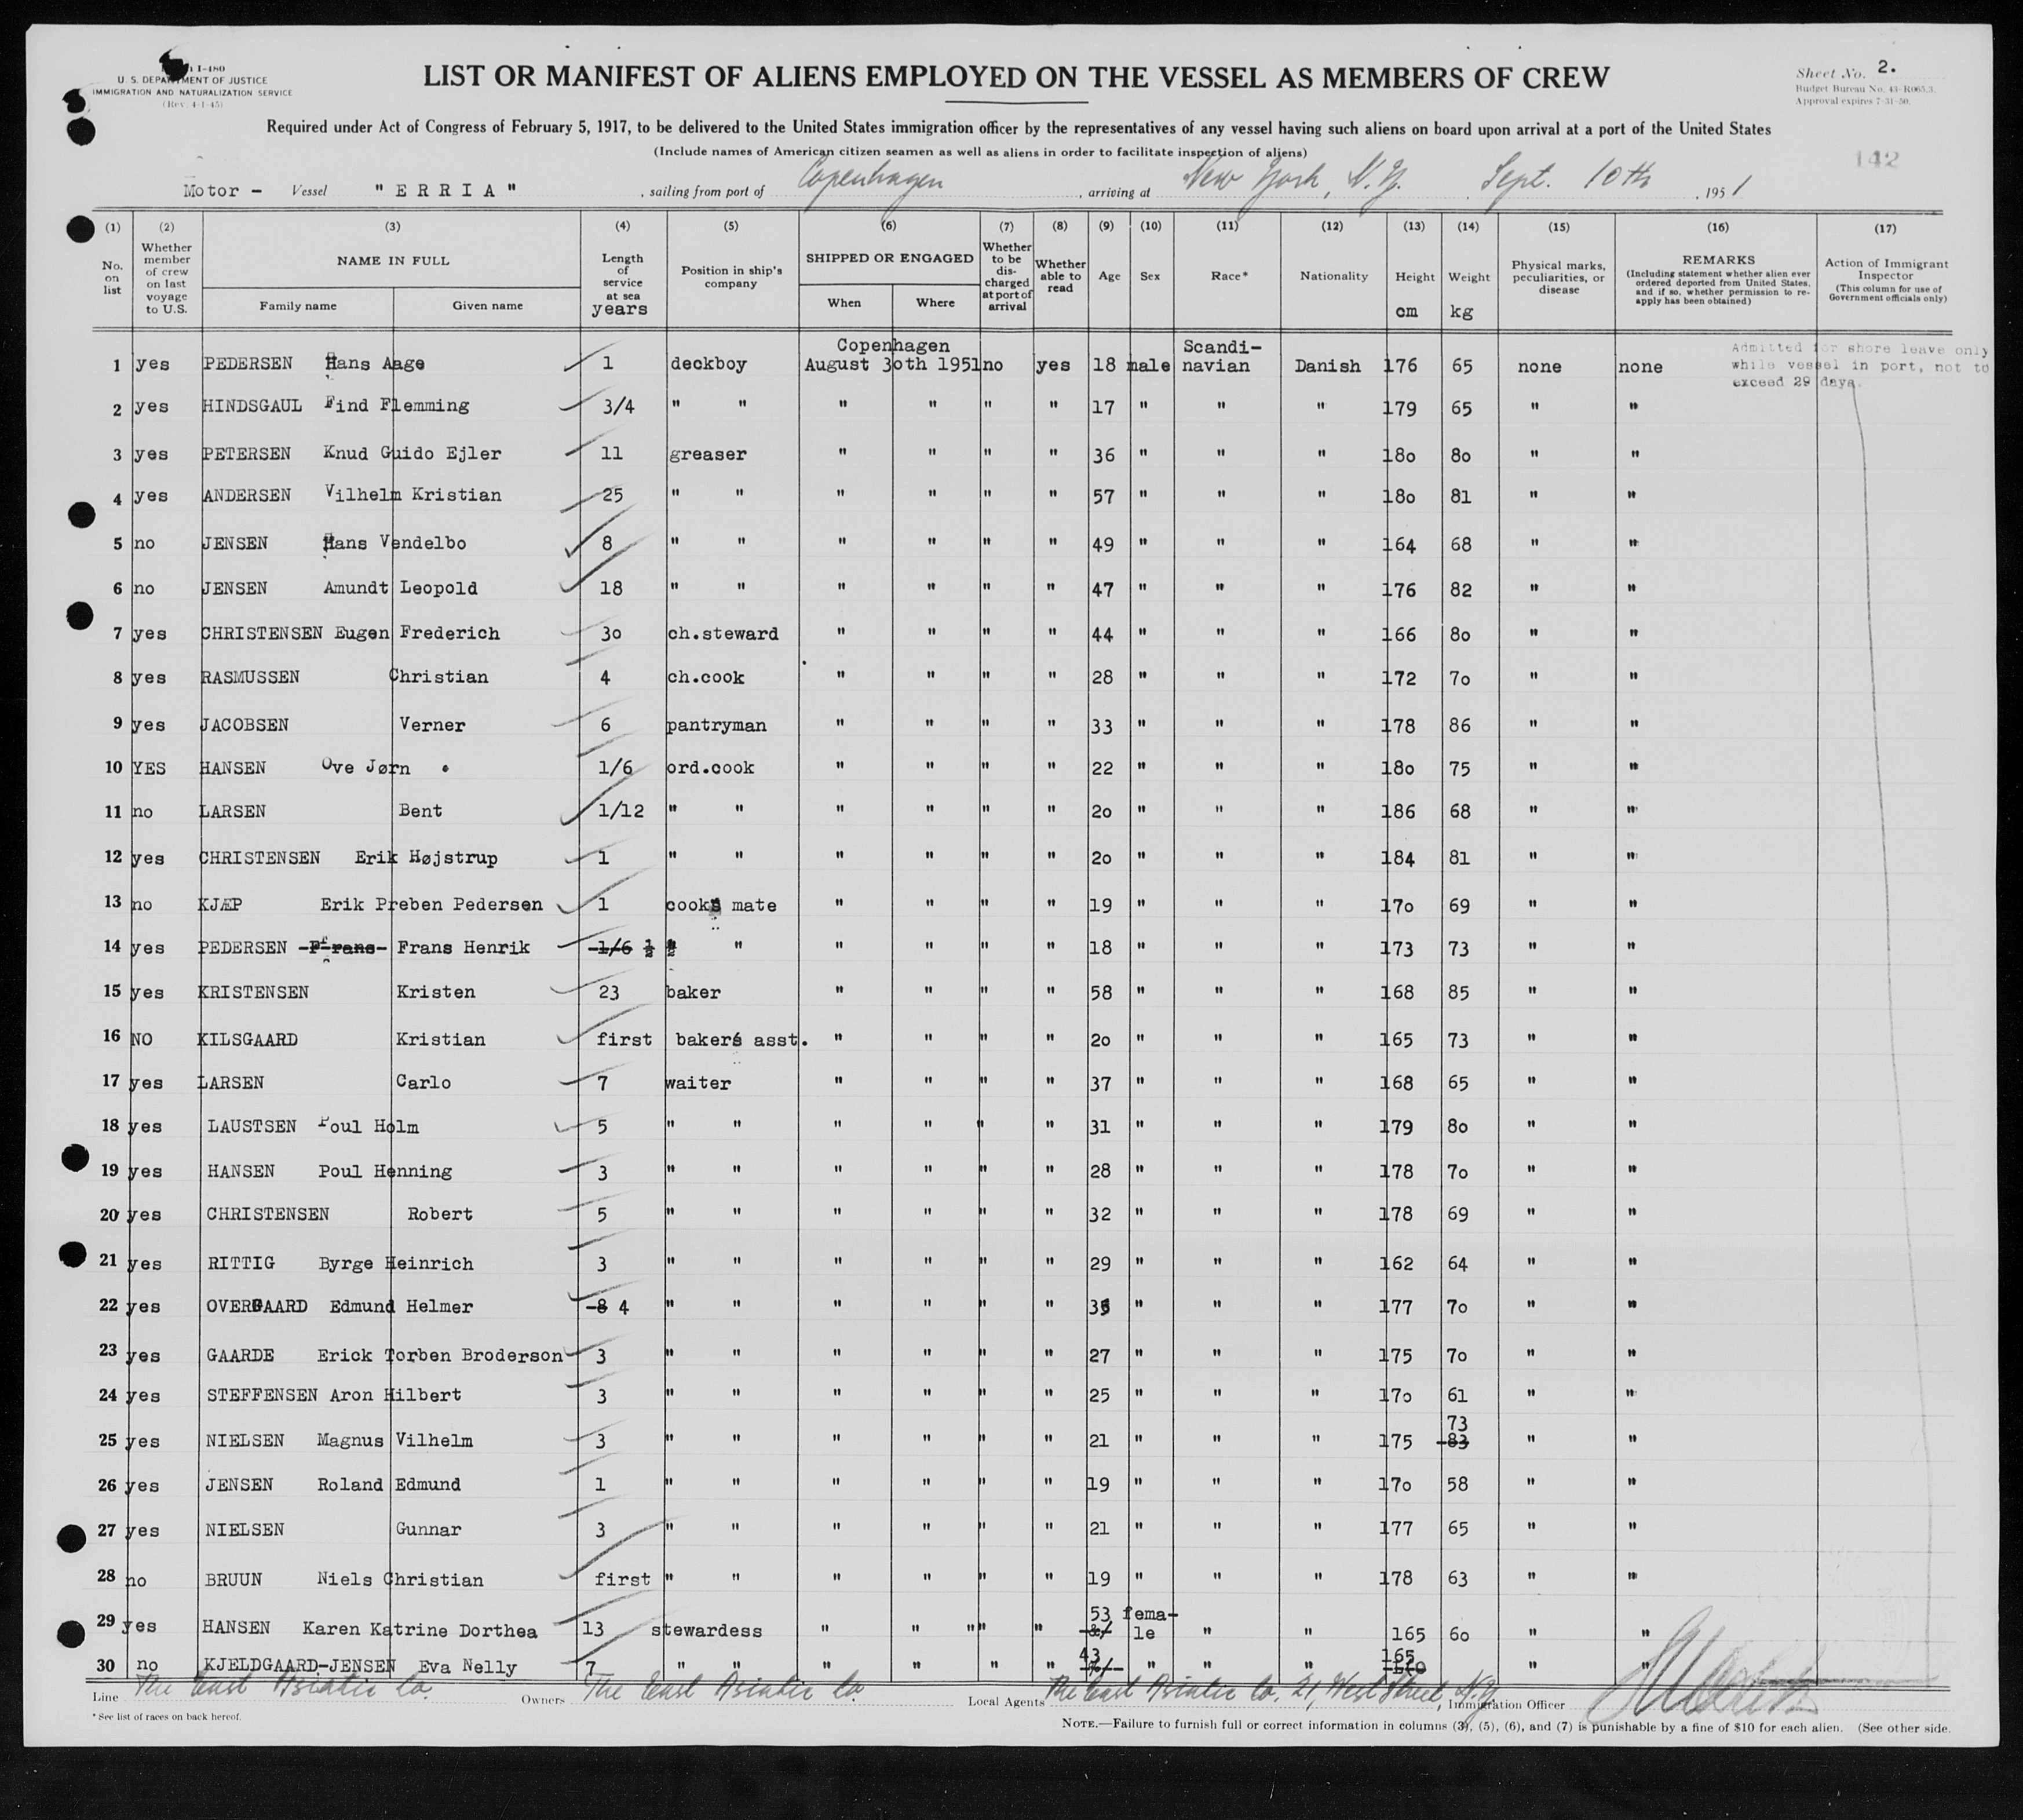Screen dimensions: 2023x1820
Task: Select the 'Physical marks, peculiarities' header
Action: [1558, 277]
